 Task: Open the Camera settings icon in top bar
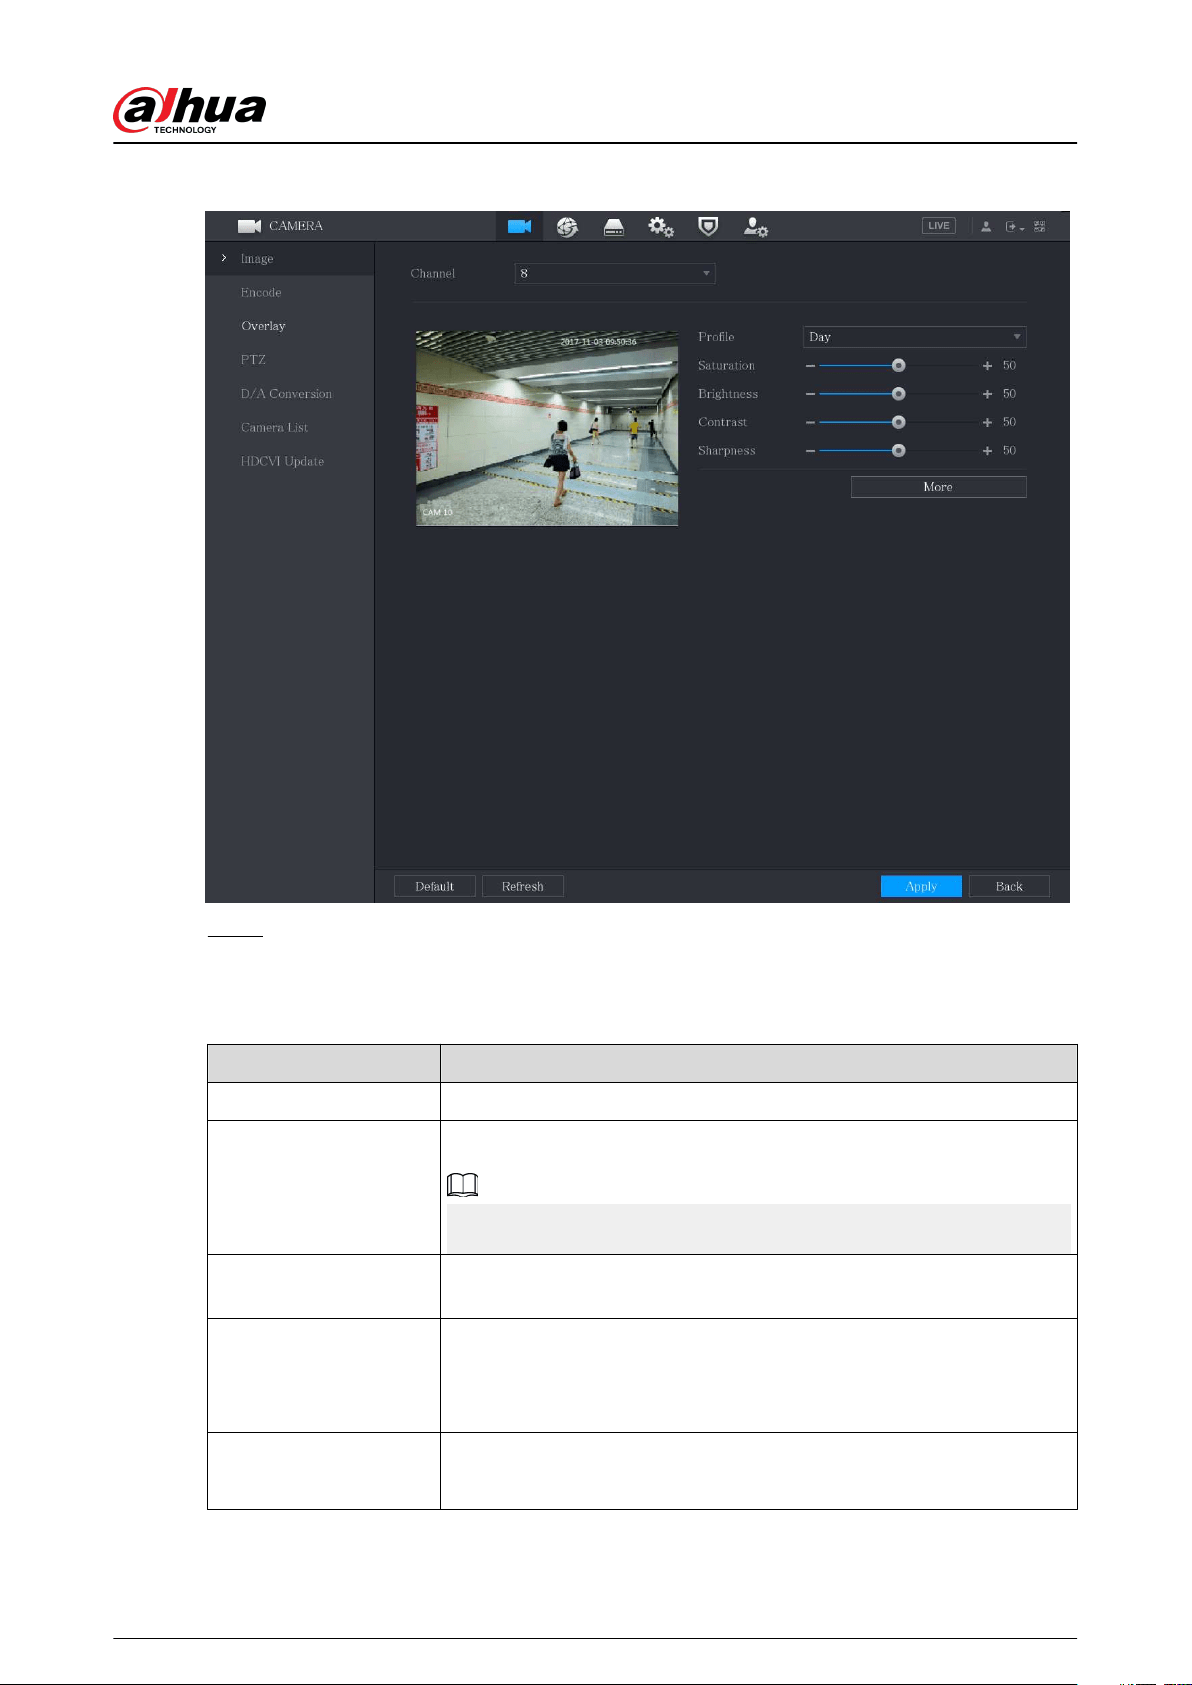pos(519,226)
